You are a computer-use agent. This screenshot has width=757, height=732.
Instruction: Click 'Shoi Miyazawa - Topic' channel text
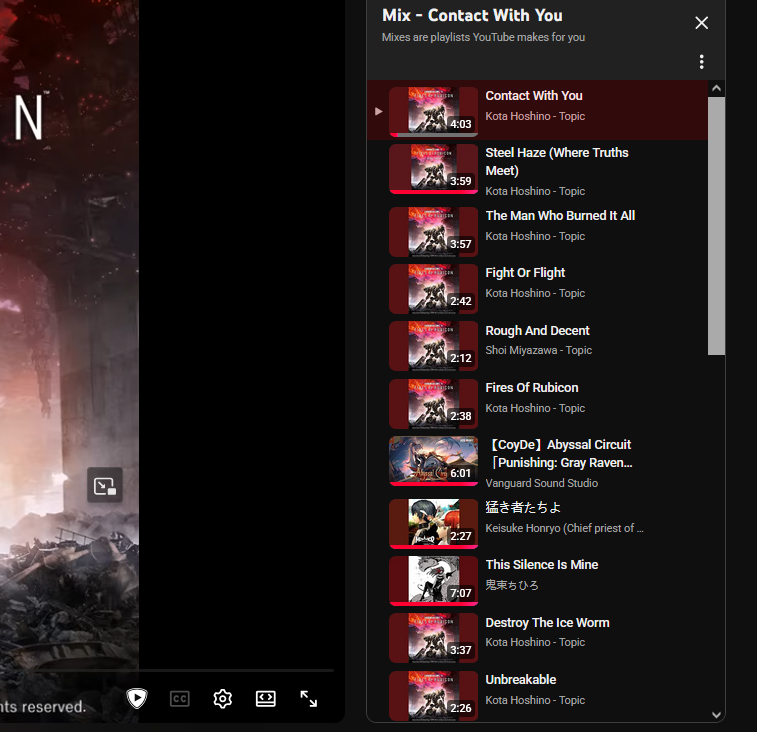tap(538, 350)
